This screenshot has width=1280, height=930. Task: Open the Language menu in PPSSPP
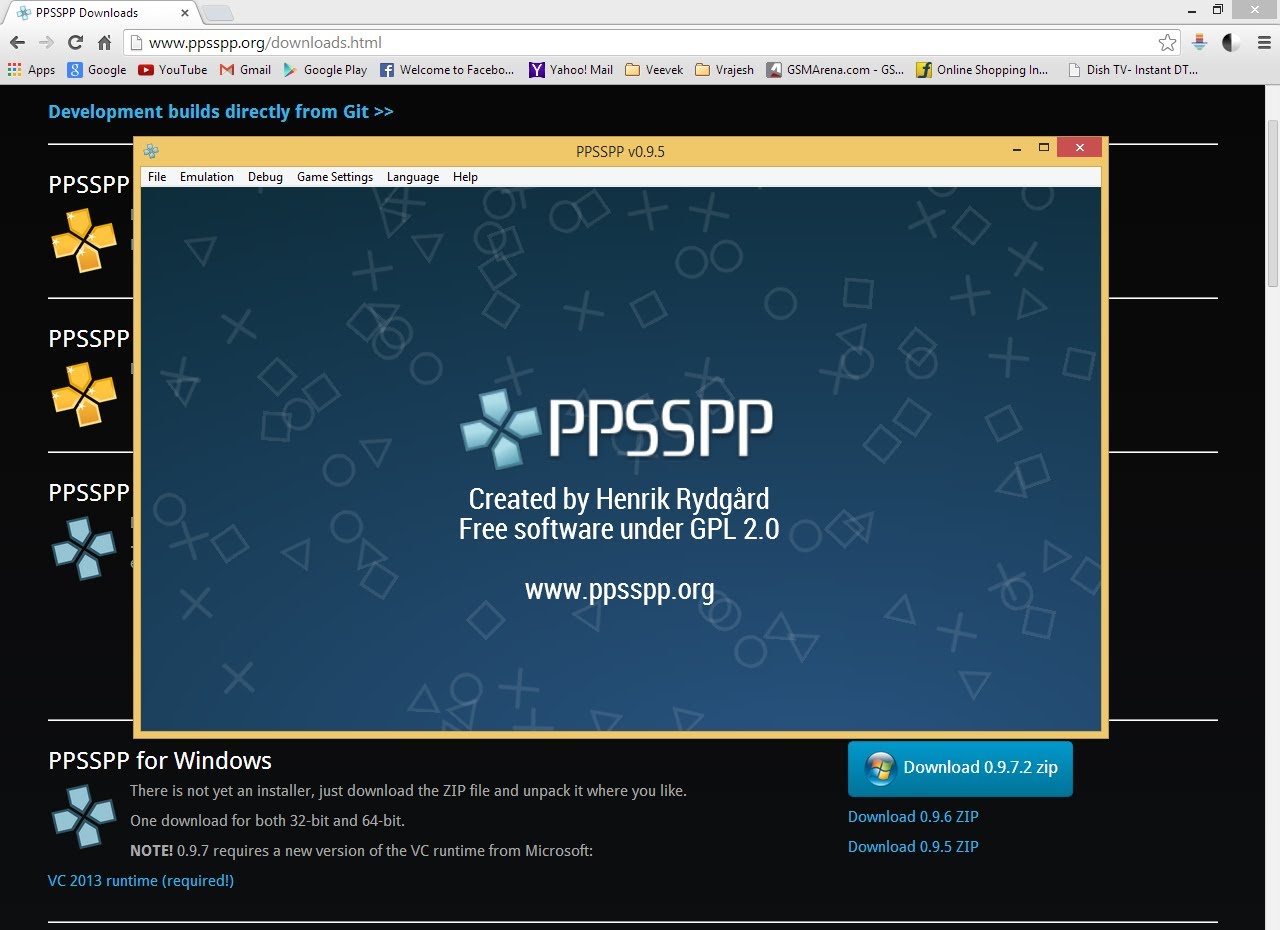pos(413,177)
